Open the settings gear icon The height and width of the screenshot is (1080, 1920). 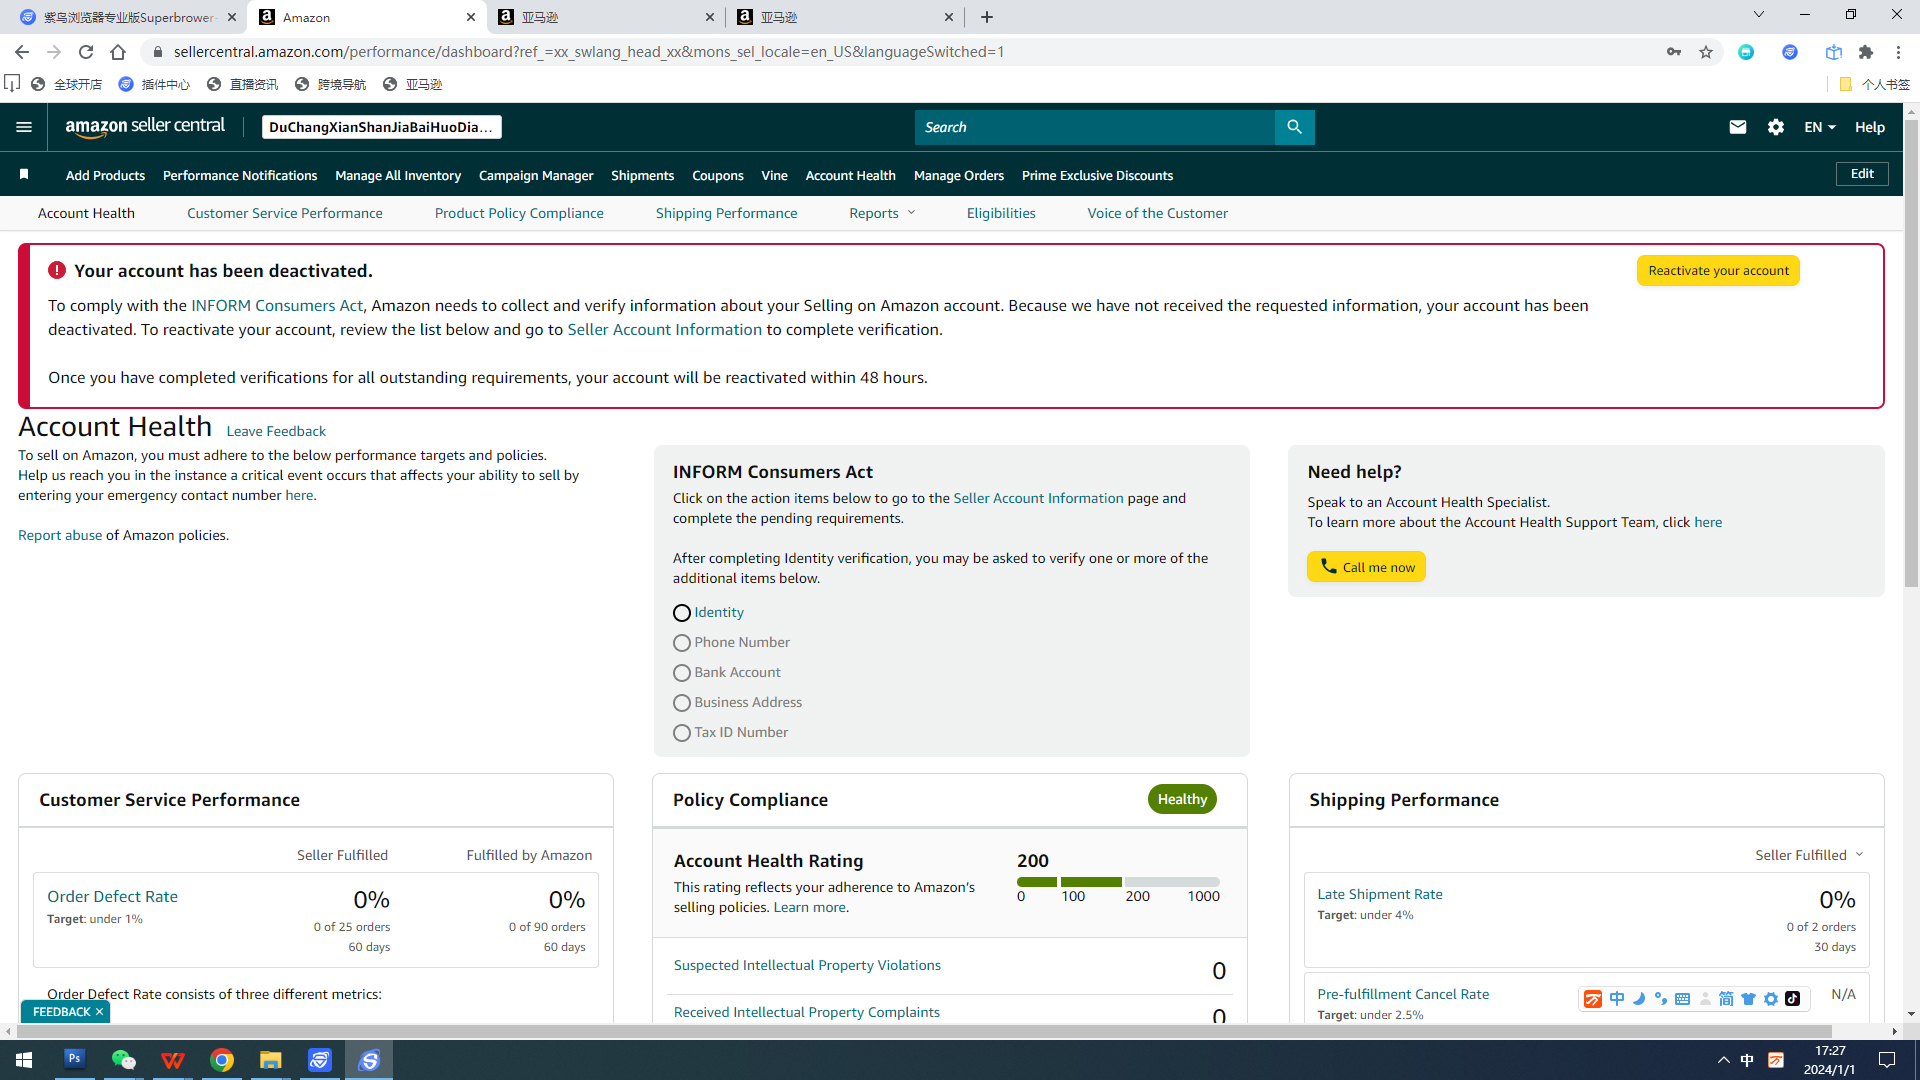(1776, 127)
